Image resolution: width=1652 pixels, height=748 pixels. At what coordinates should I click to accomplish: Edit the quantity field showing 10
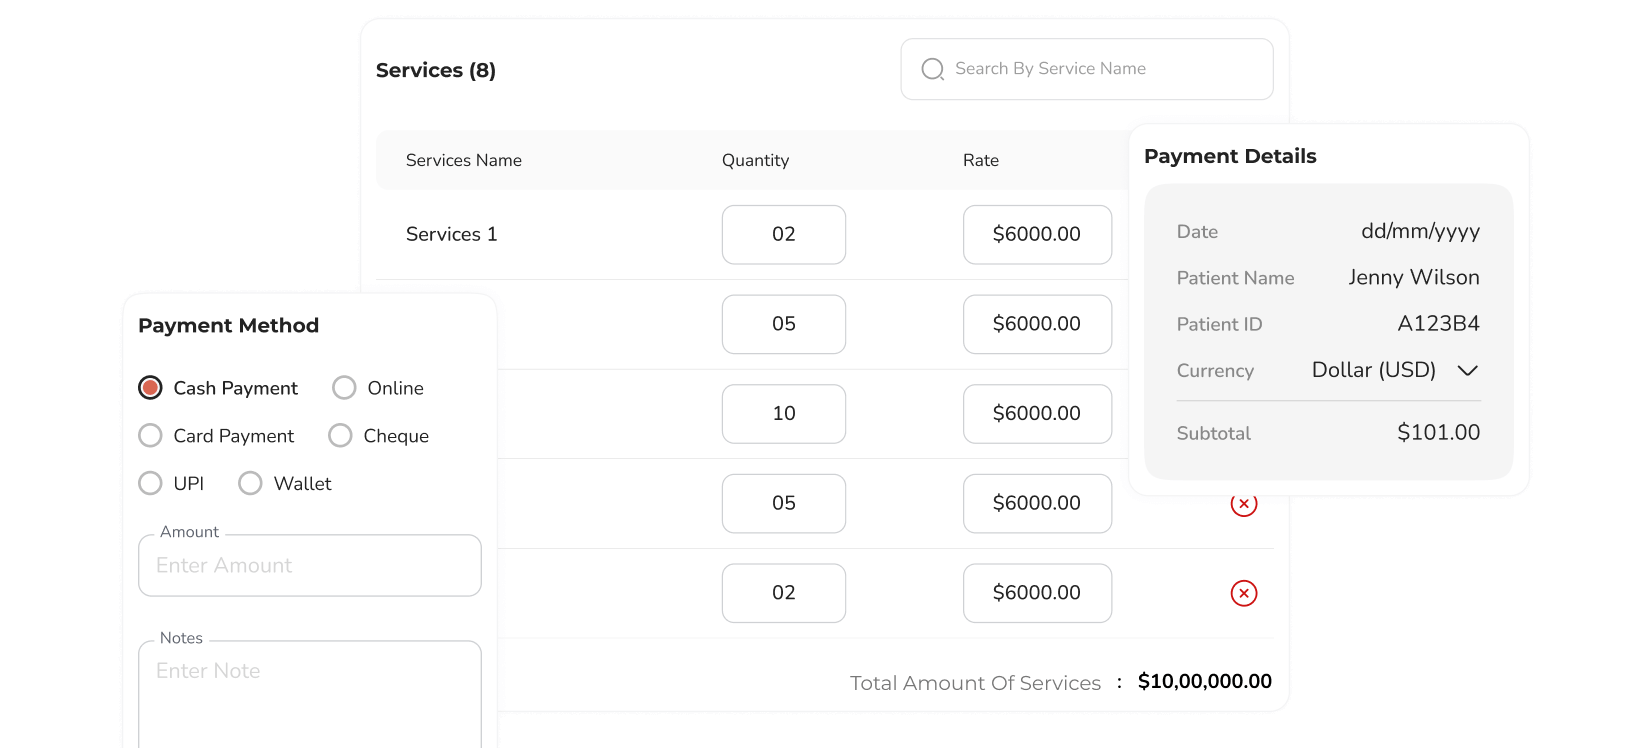click(783, 414)
